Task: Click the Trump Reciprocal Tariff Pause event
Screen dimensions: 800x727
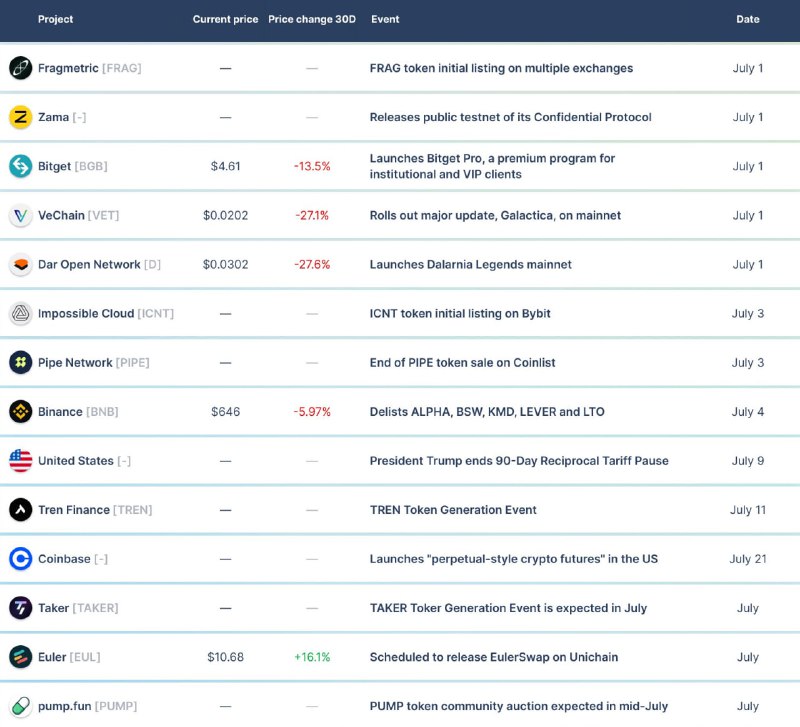Action: click(x=519, y=461)
